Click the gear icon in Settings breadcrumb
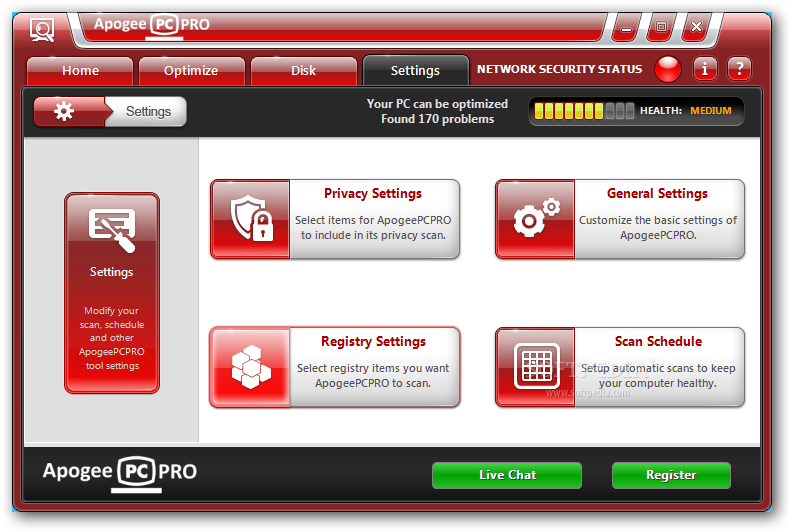792x532 pixels. pos(64,111)
